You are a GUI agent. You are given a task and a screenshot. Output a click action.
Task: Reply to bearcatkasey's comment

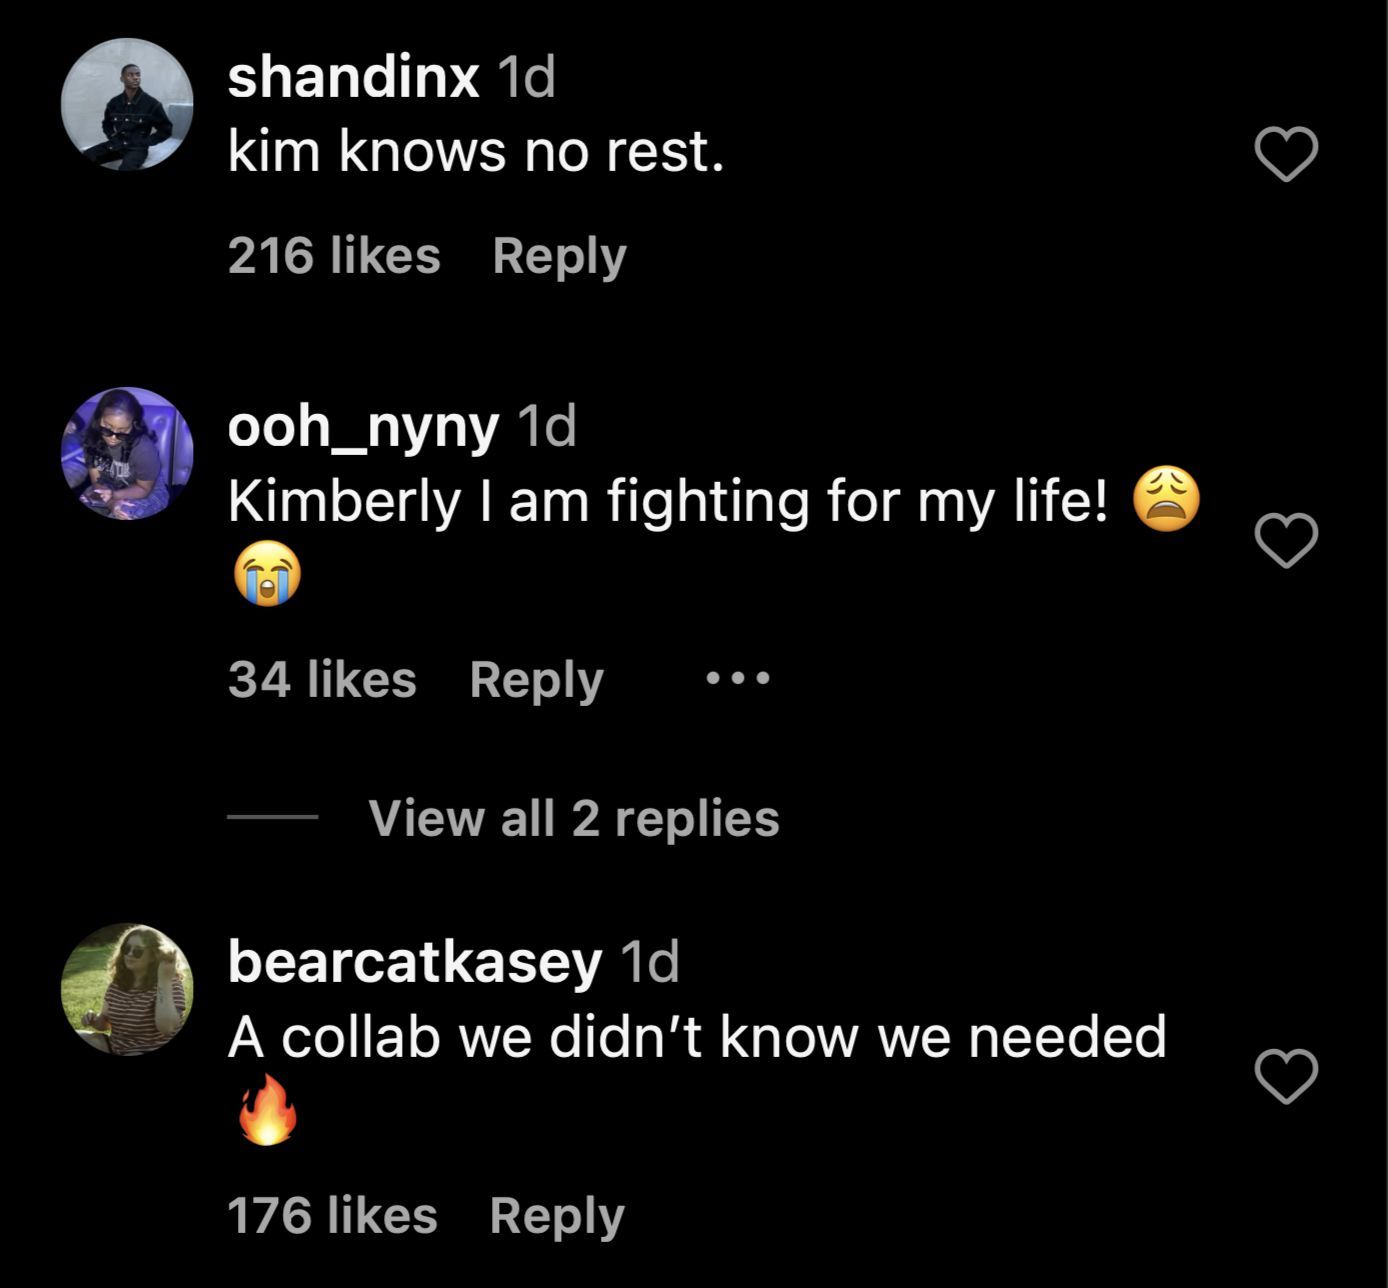[x=557, y=1216]
